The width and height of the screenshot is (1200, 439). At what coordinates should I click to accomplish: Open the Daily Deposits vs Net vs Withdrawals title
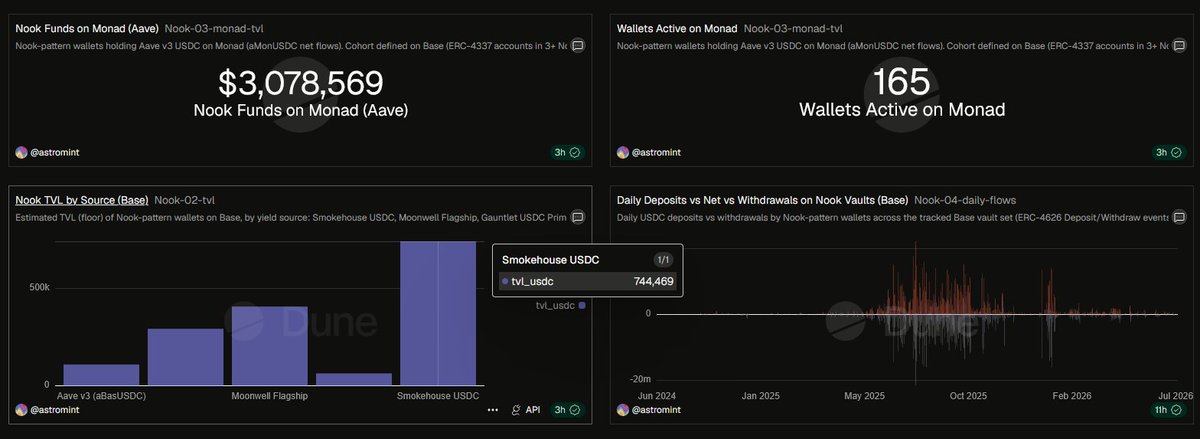763,199
